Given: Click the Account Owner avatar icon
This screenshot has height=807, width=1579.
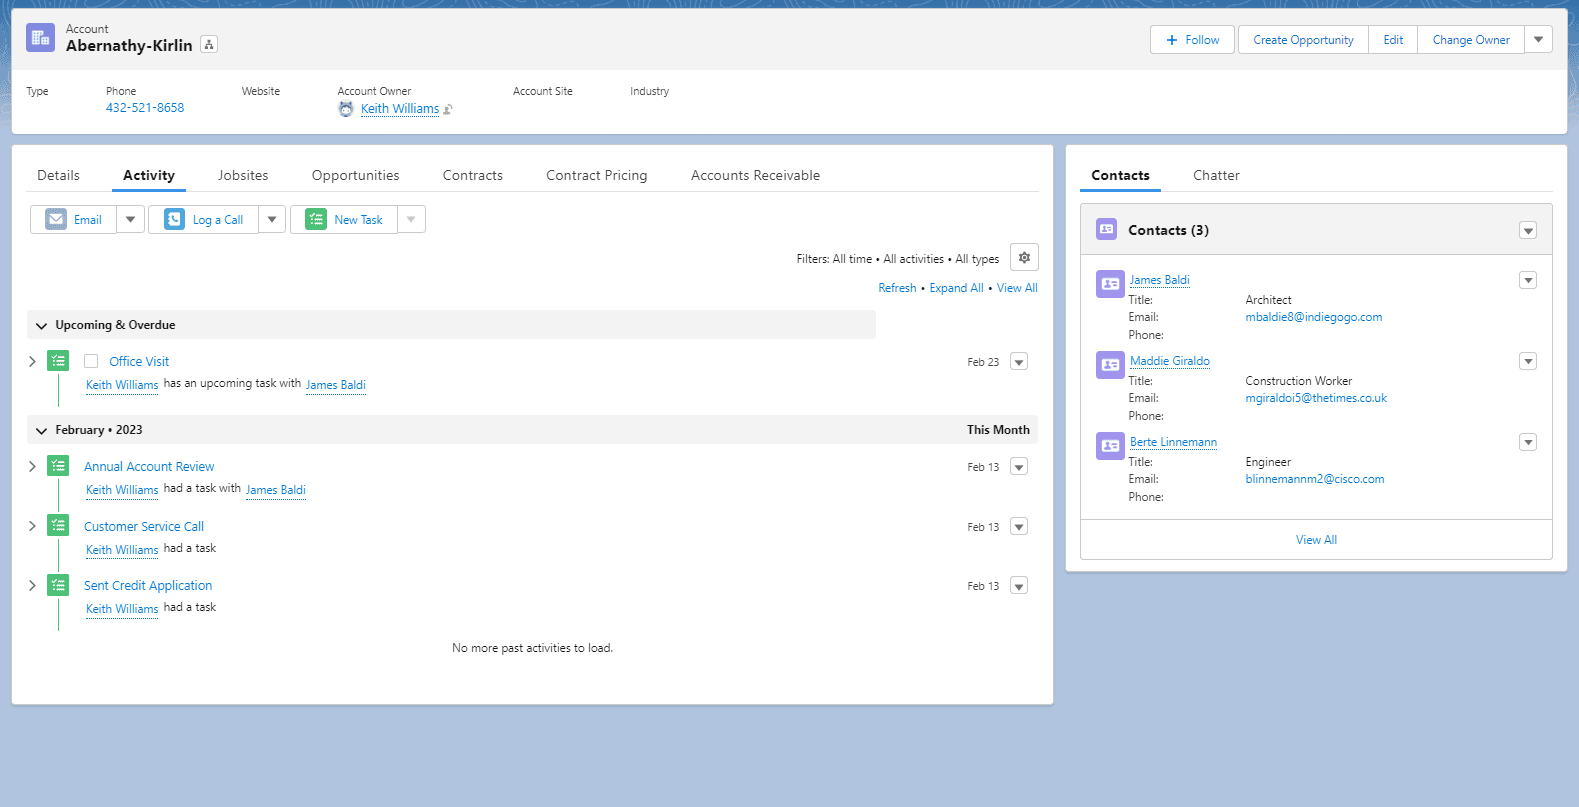Looking at the screenshot, I should (x=346, y=109).
